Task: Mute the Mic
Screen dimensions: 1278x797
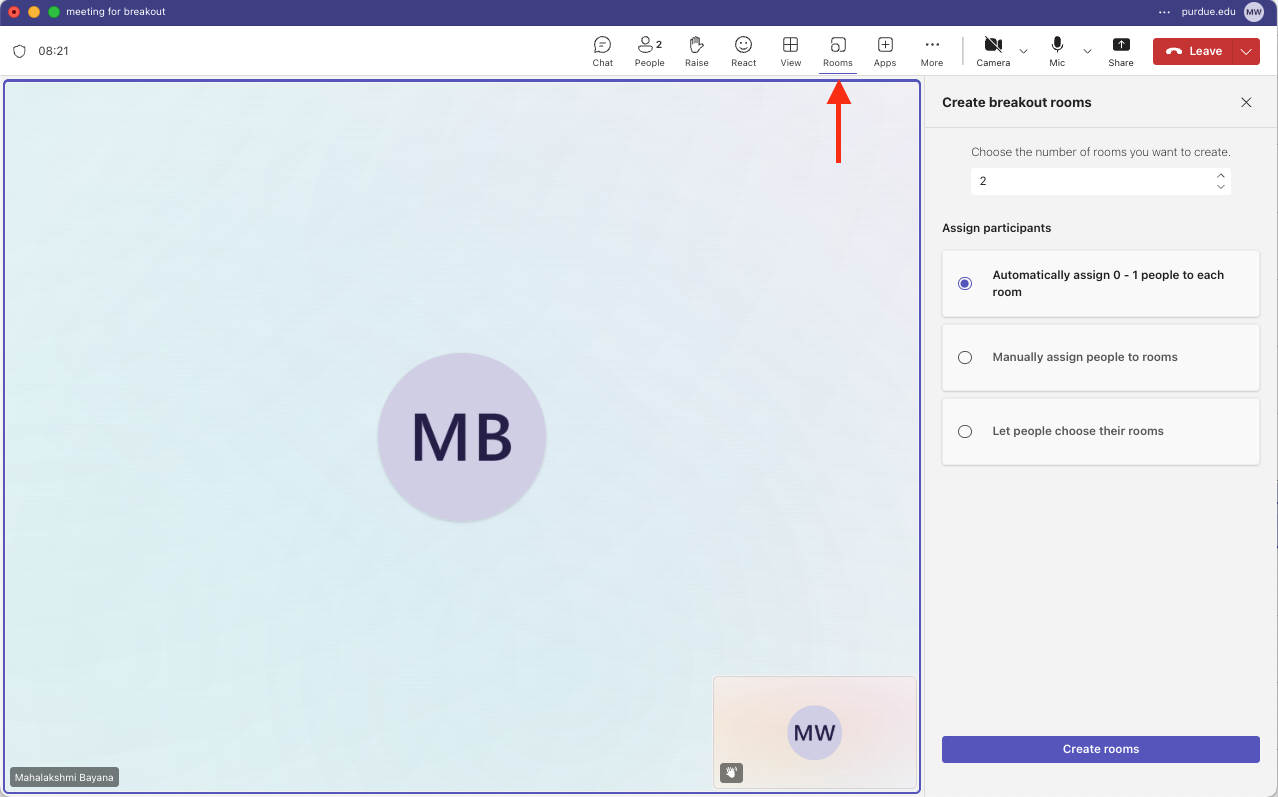Action: click(1057, 51)
